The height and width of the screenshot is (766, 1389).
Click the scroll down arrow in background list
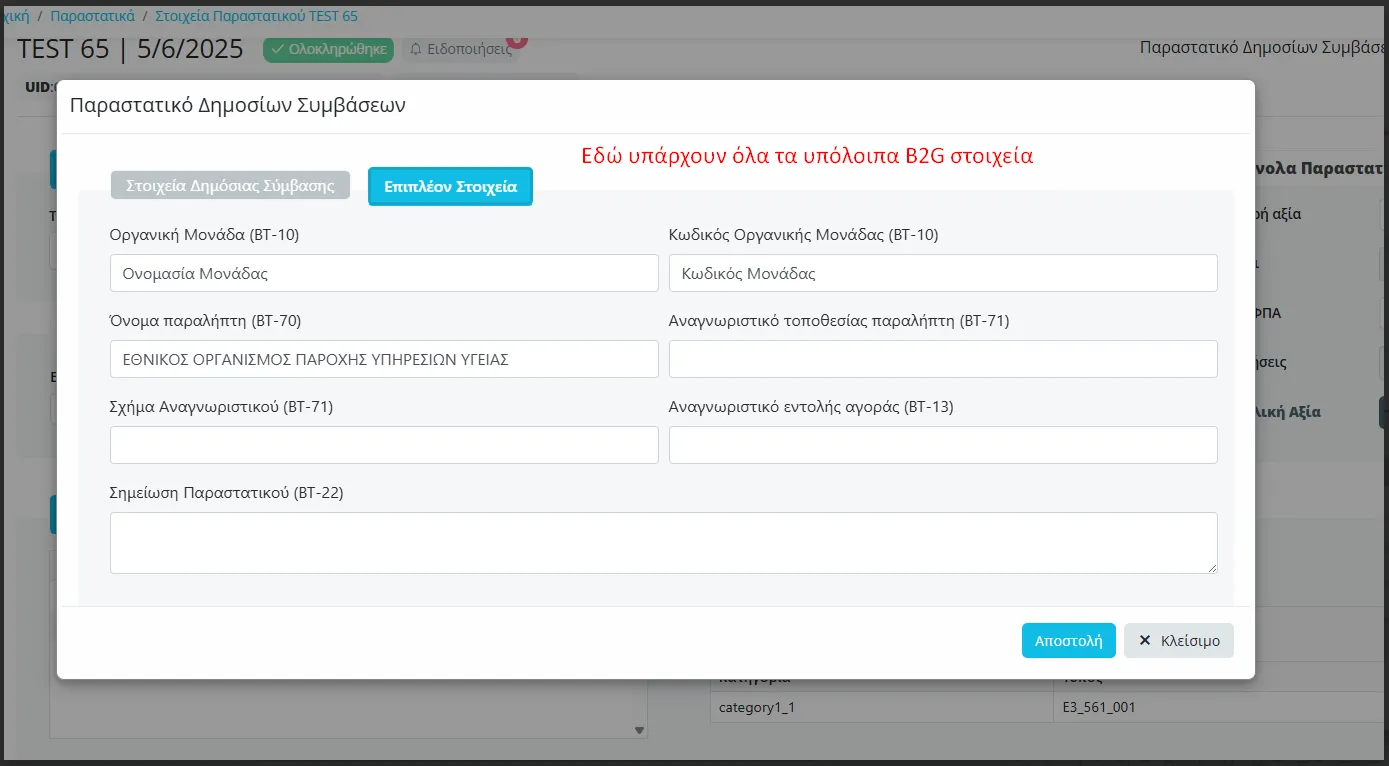[640, 731]
